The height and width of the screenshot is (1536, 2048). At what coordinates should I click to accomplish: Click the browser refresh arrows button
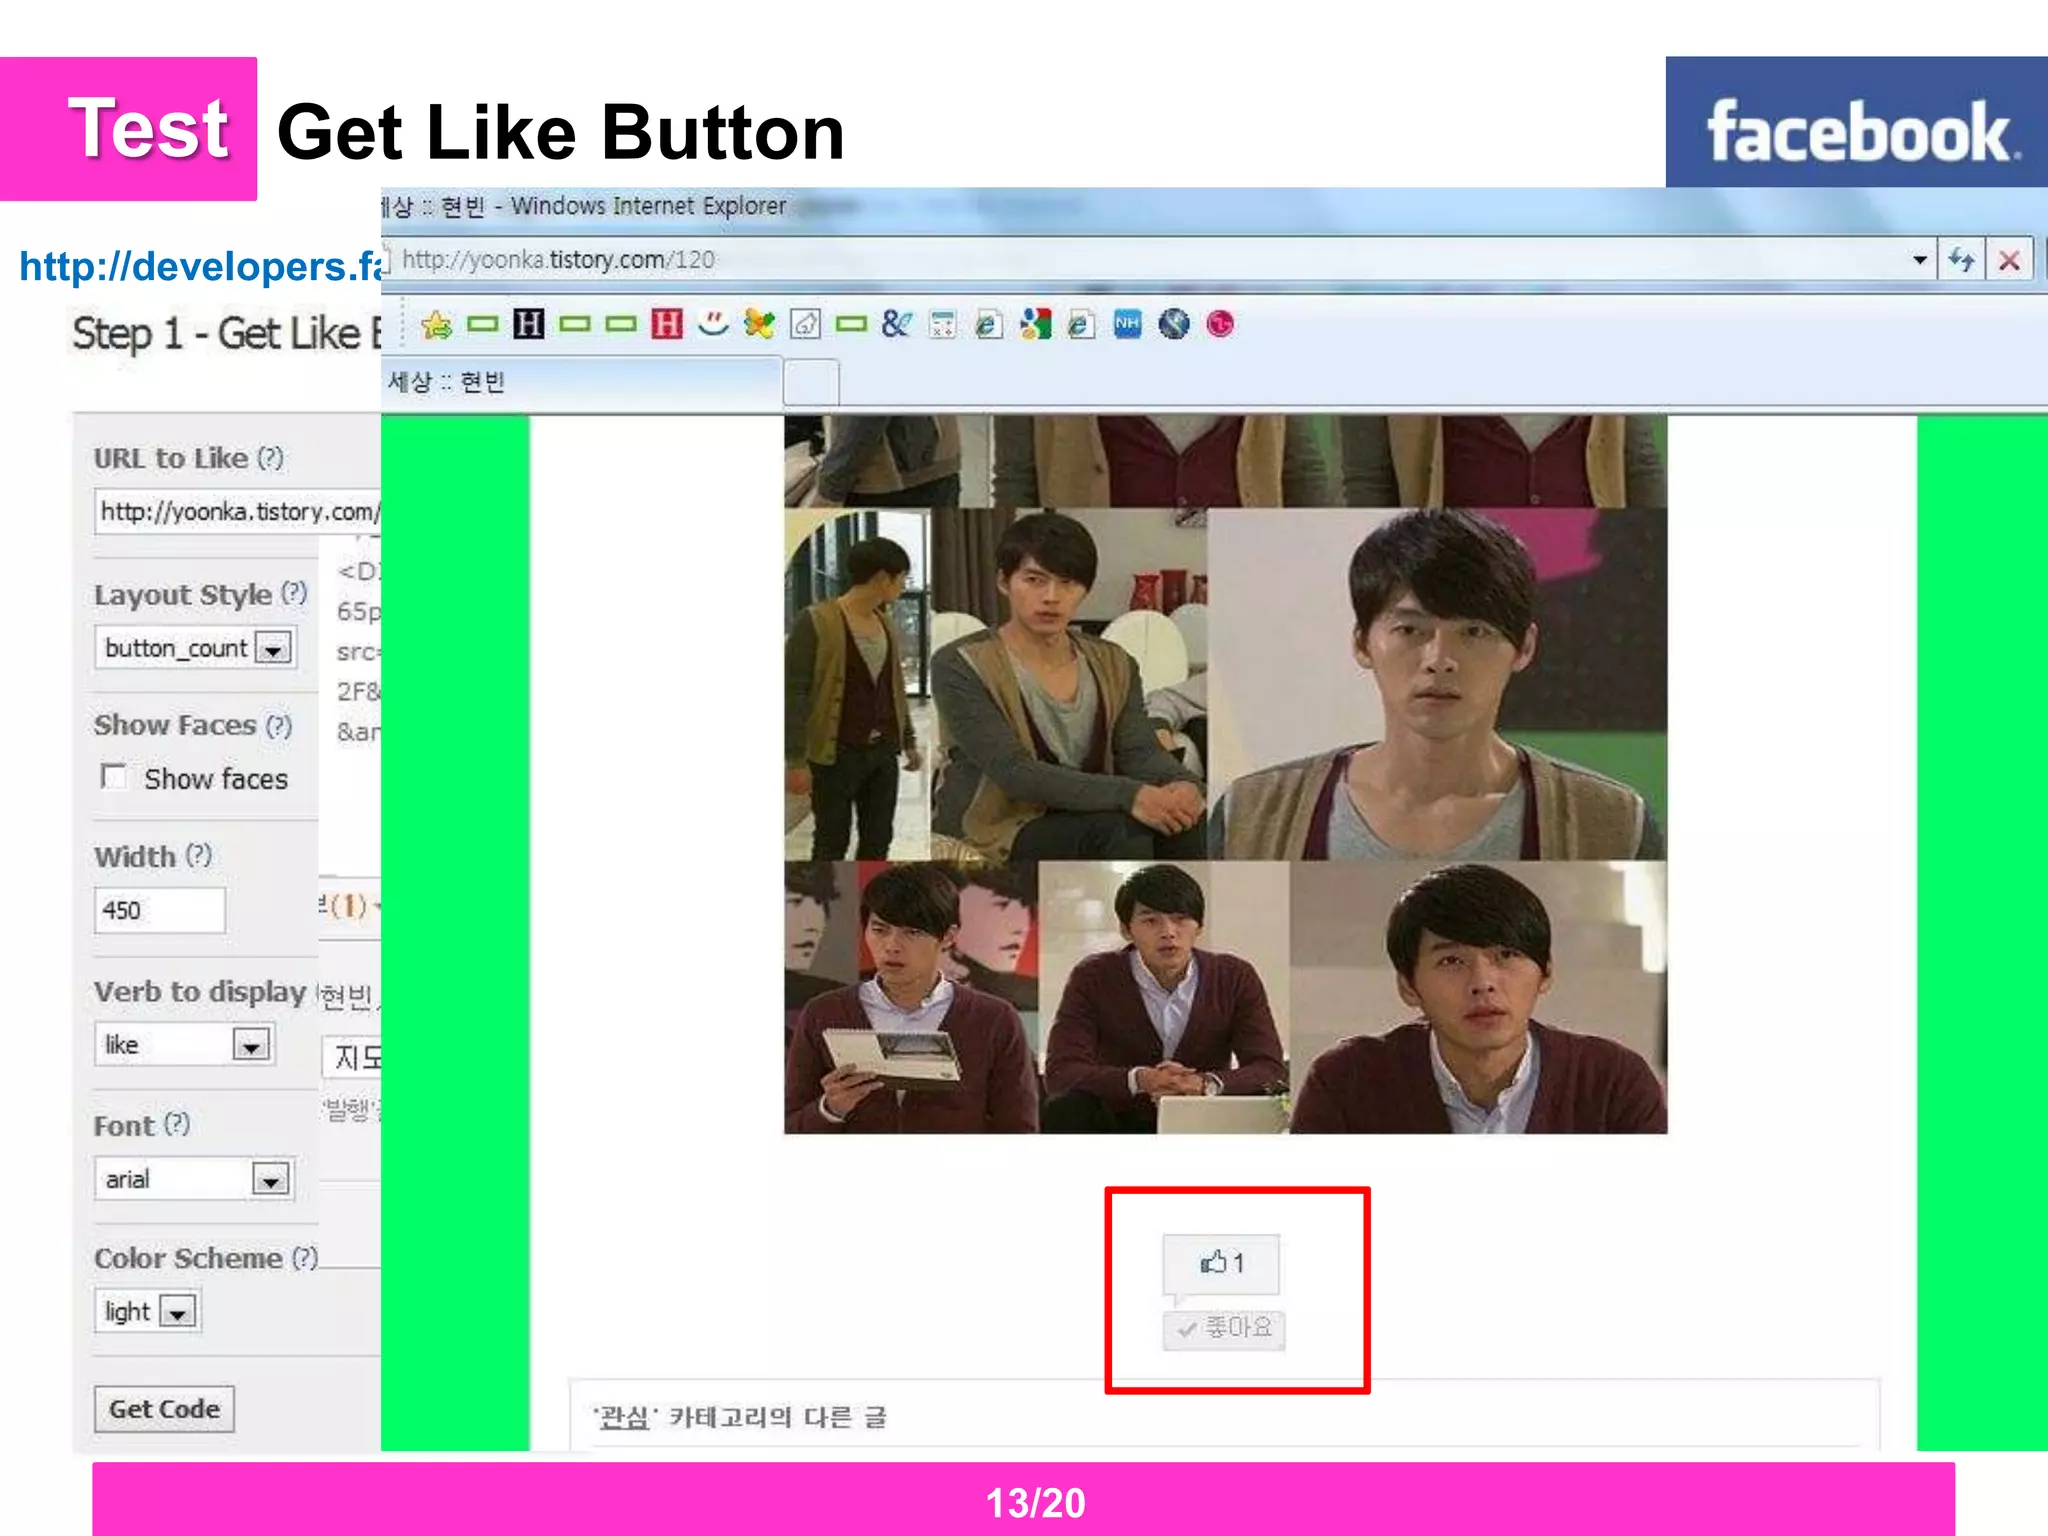point(1961,261)
